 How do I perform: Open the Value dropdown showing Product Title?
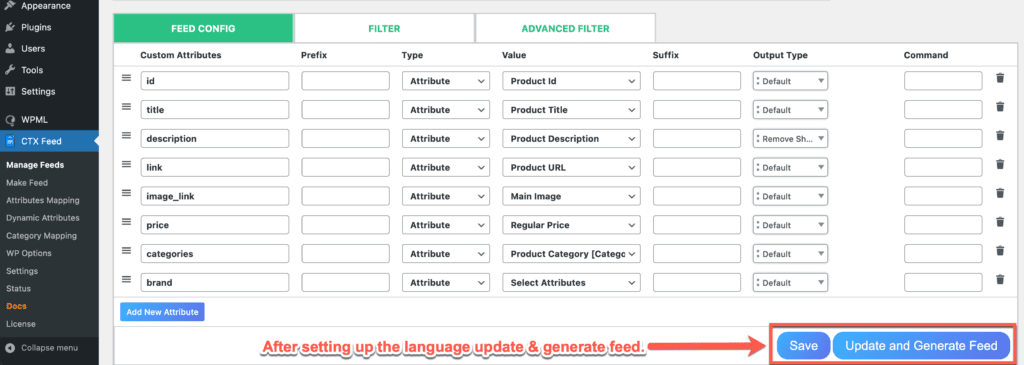click(x=571, y=110)
